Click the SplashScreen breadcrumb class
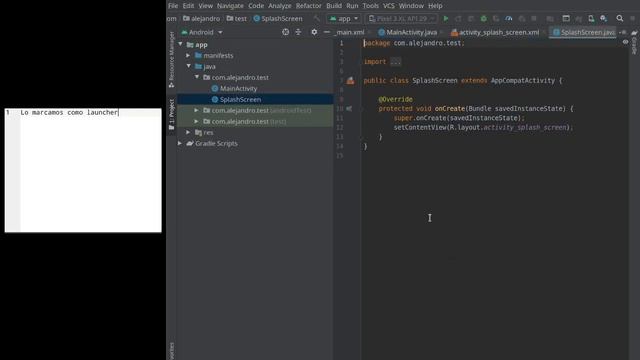The height and width of the screenshot is (360, 640). pyautogui.click(x=278, y=18)
